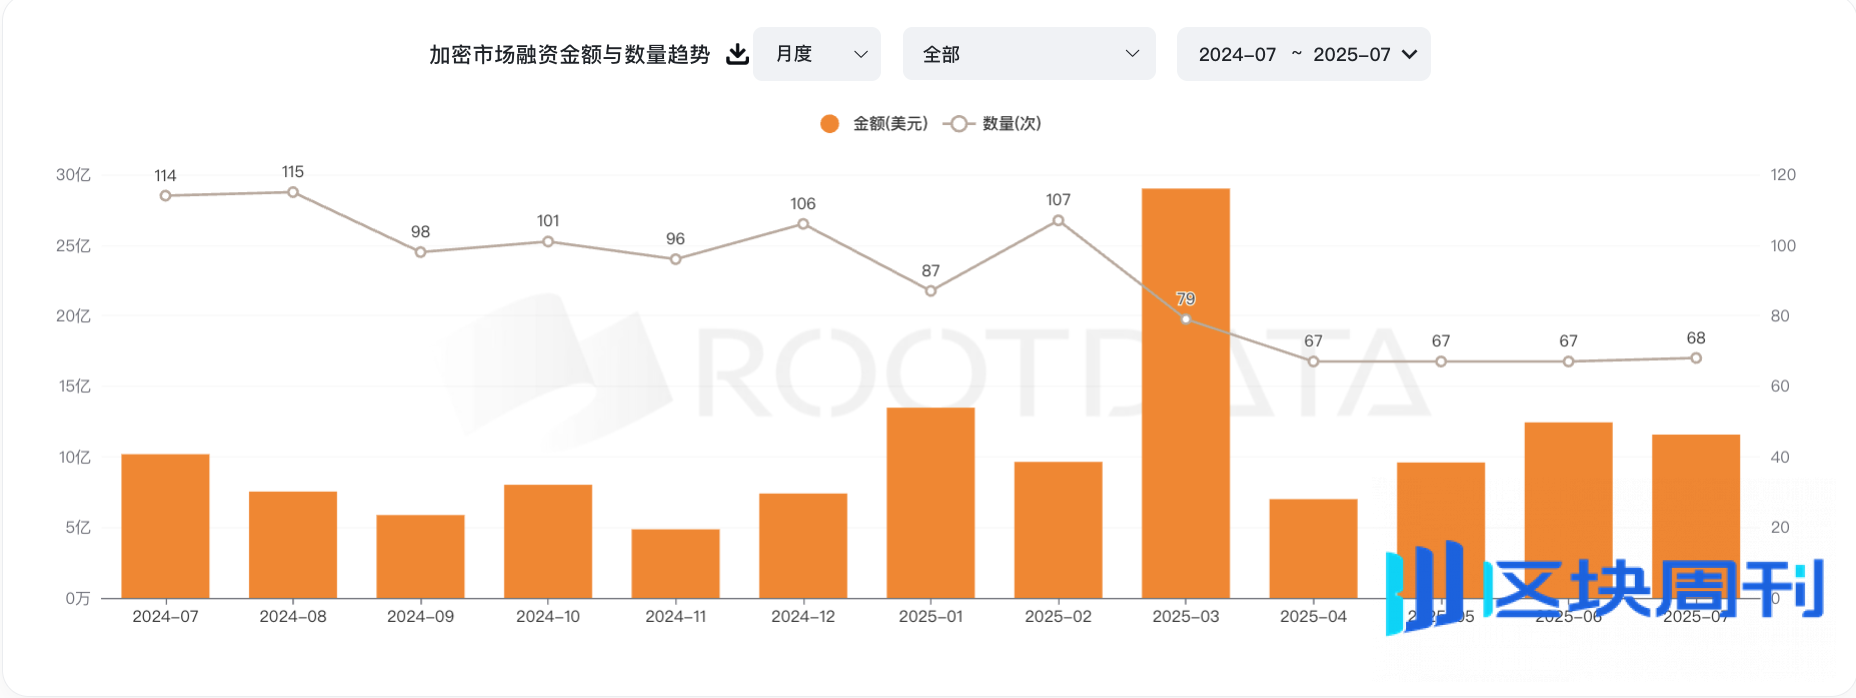This screenshot has width=1856, height=698.
Task: Click the left axis label 30亿
Action: [x=73, y=175]
